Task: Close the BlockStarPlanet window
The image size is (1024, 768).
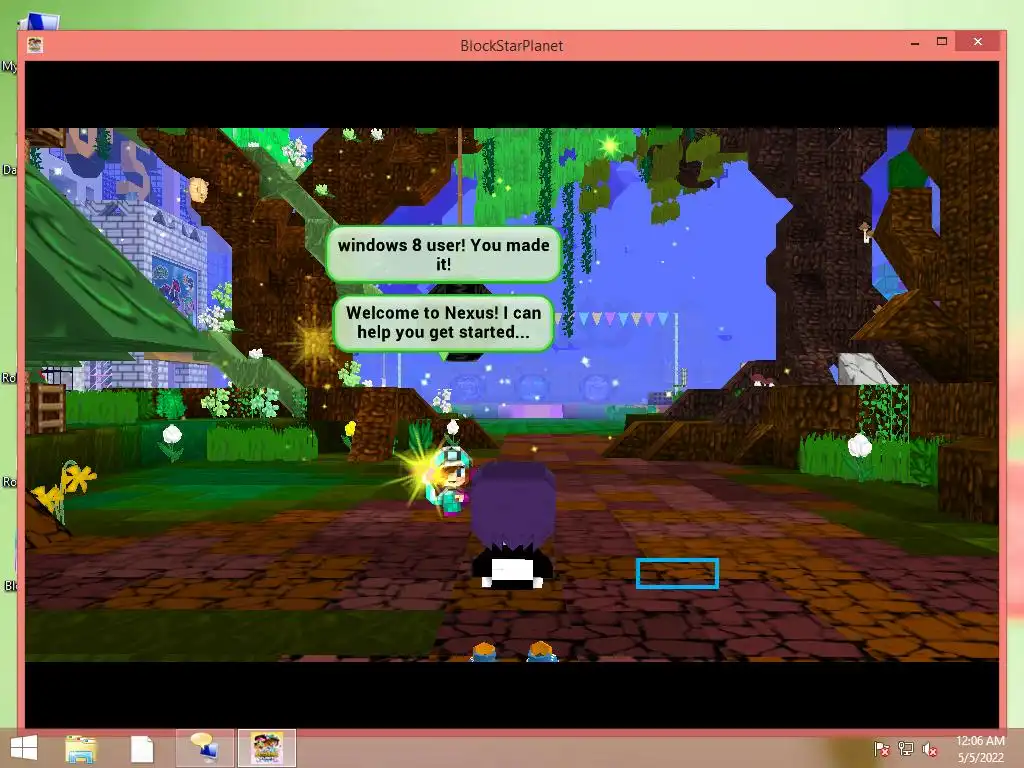Action: coord(978,42)
